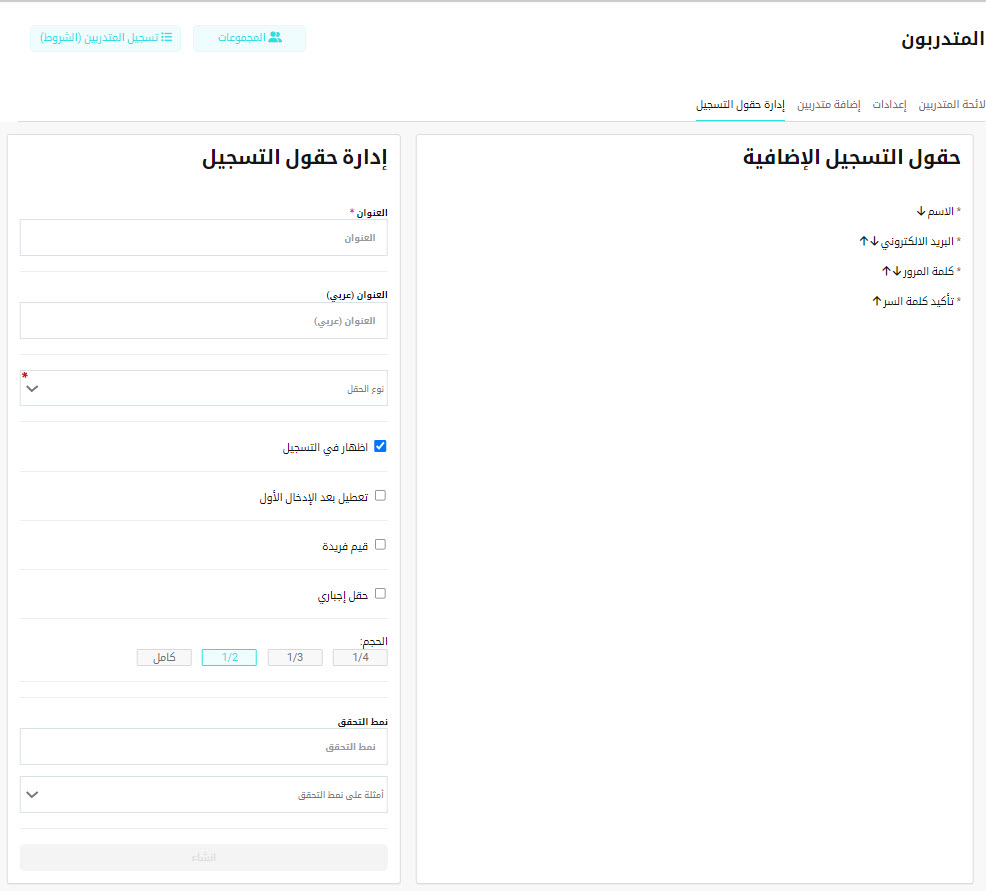This screenshot has width=986, height=891.
Task: Move كلمة المرور field down
Action: (x=897, y=271)
